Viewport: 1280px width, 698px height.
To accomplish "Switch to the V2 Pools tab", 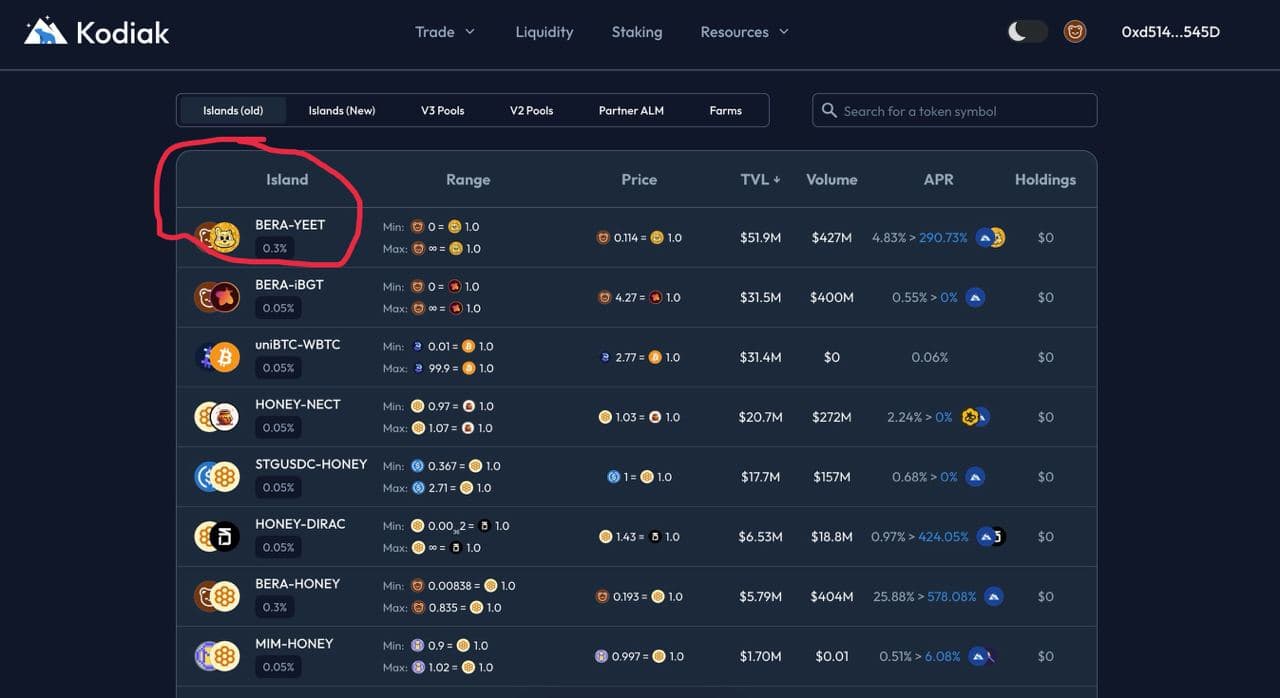I will click(x=531, y=110).
